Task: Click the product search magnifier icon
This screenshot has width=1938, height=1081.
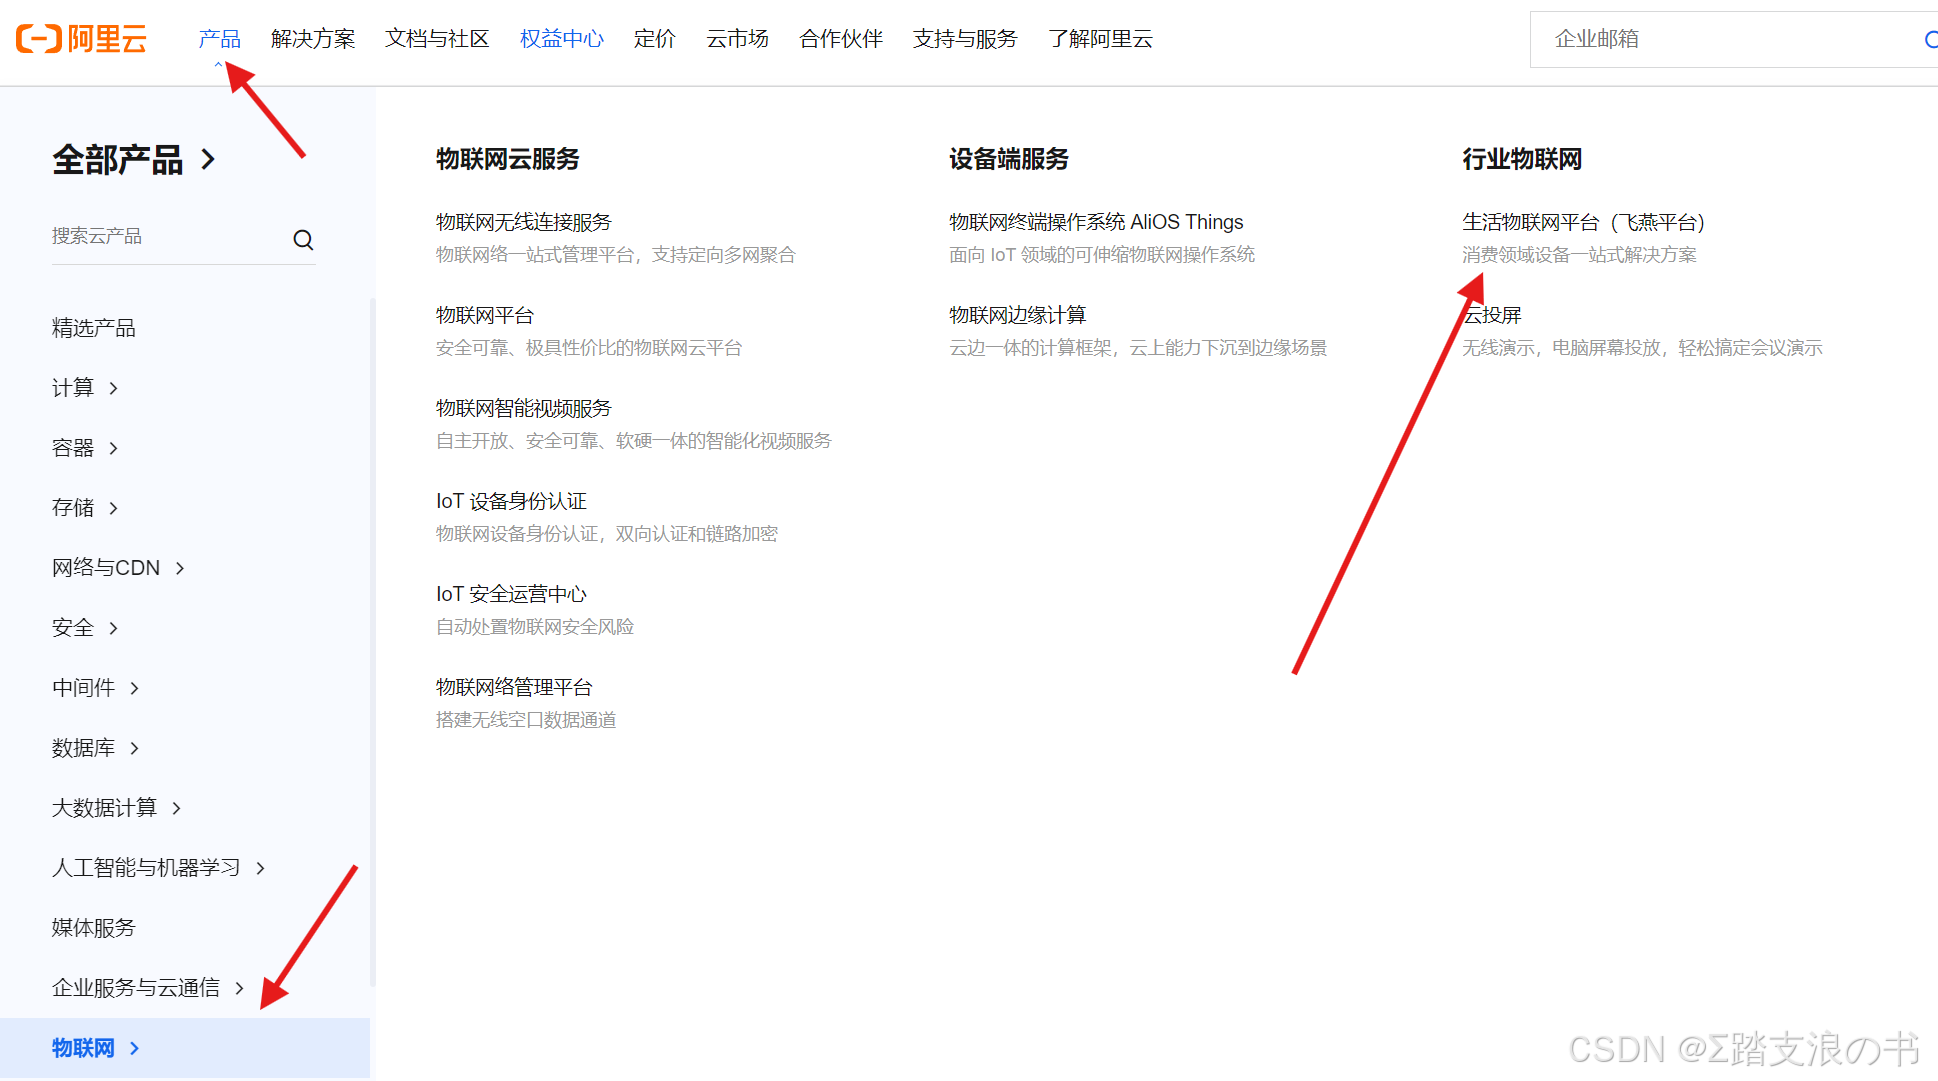Action: coord(303,239)
